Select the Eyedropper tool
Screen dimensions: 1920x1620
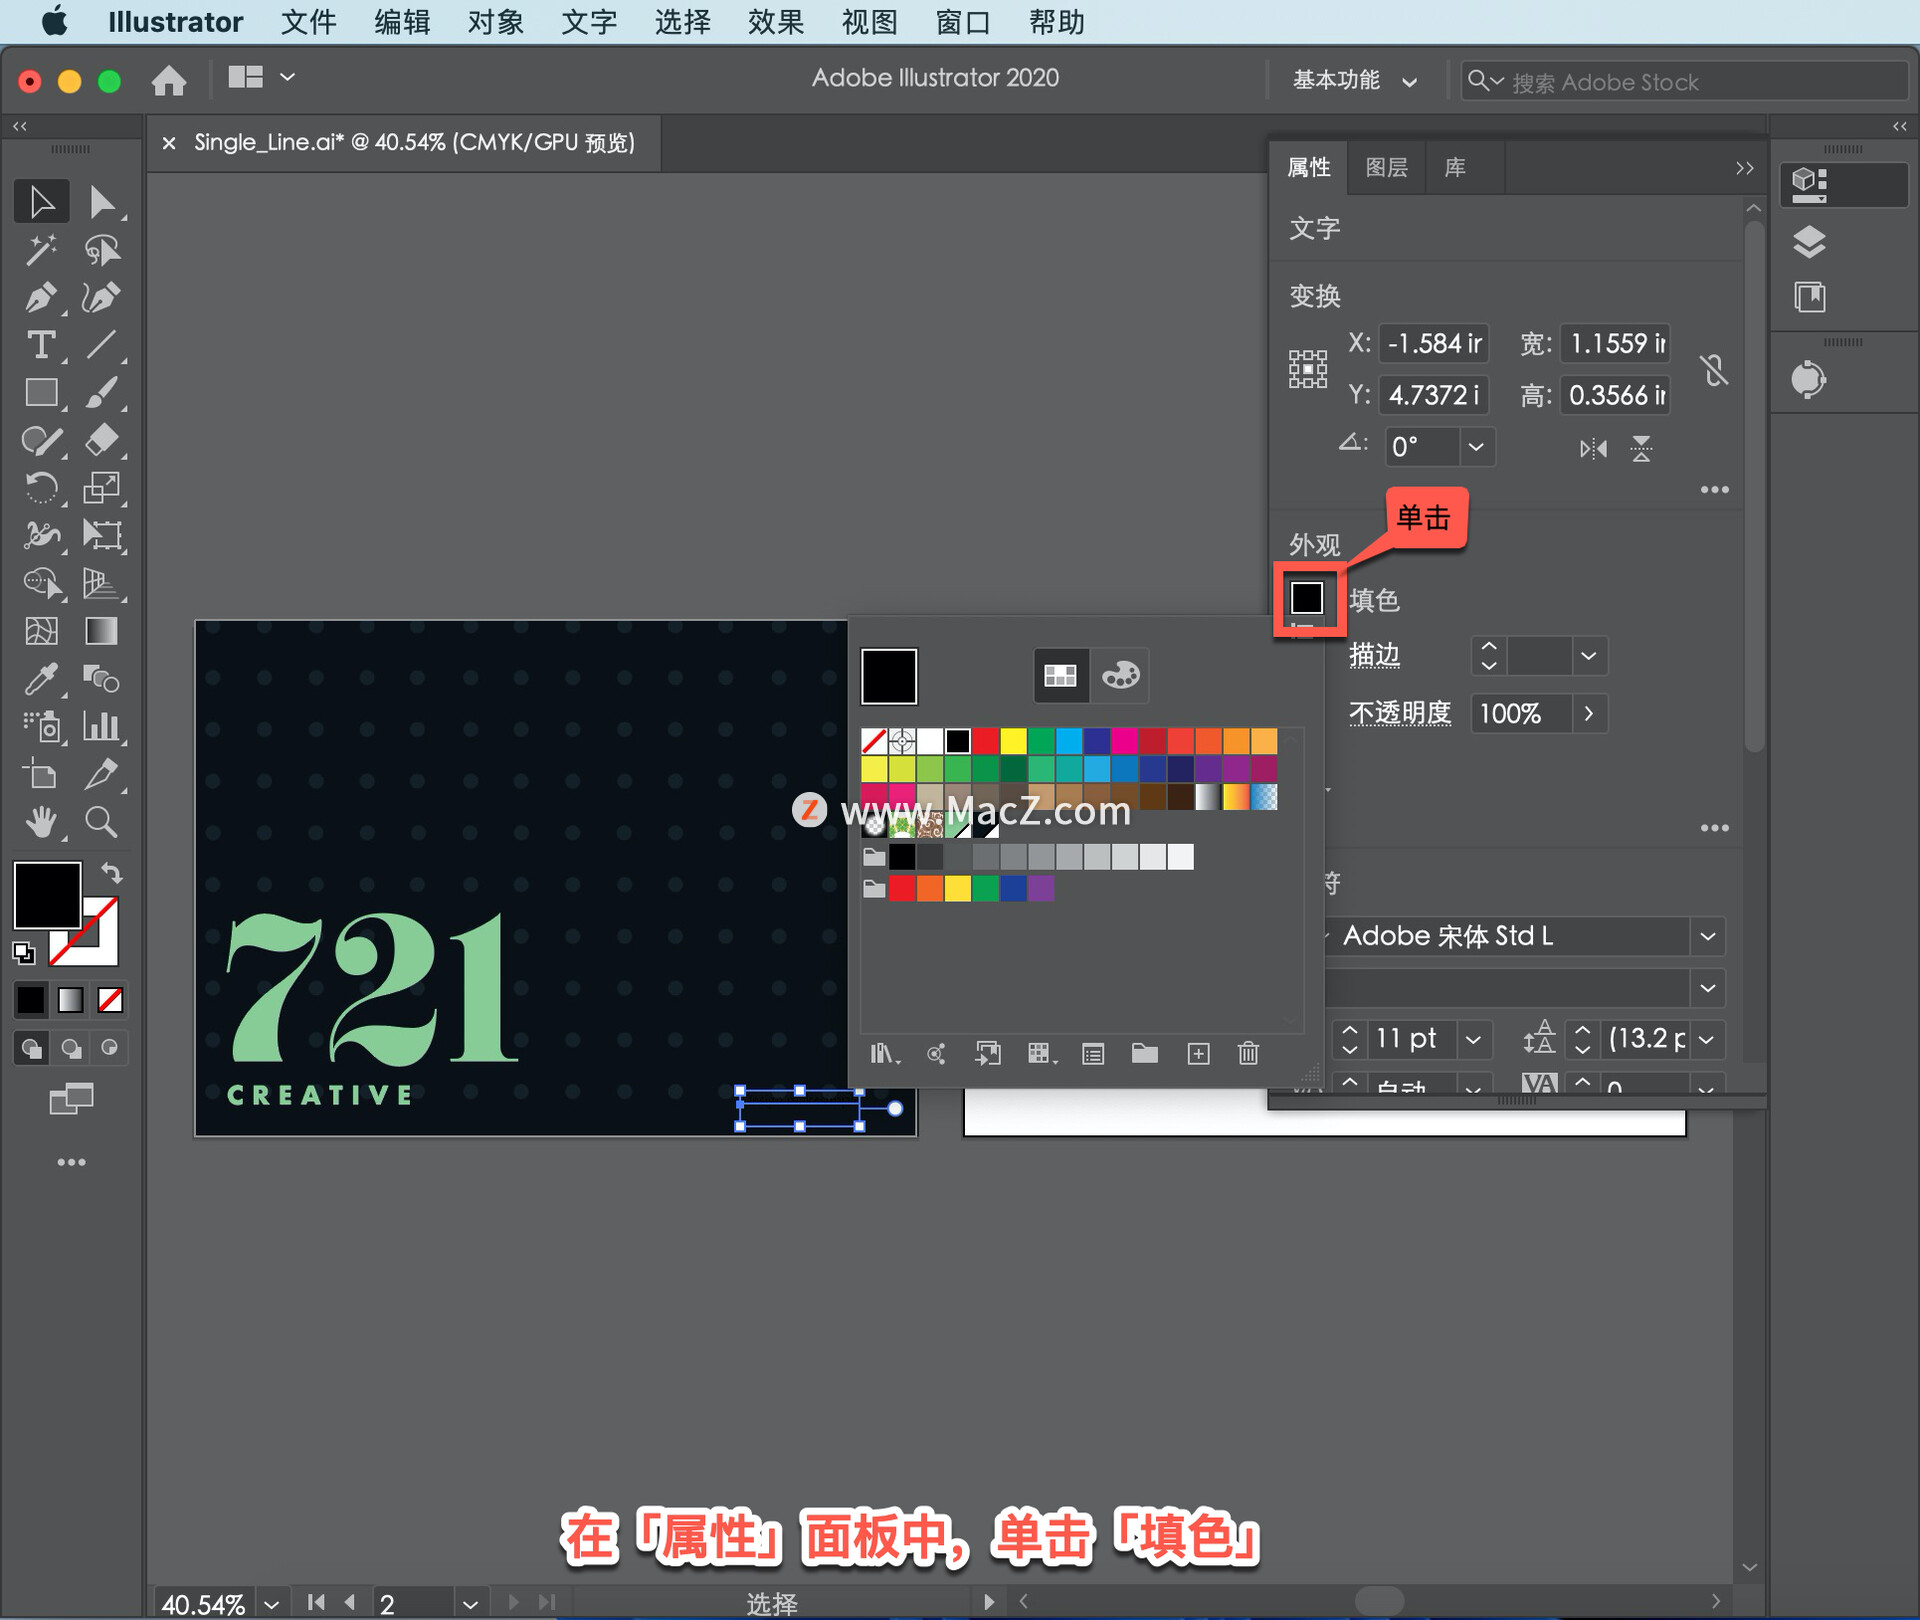[40, 679]
